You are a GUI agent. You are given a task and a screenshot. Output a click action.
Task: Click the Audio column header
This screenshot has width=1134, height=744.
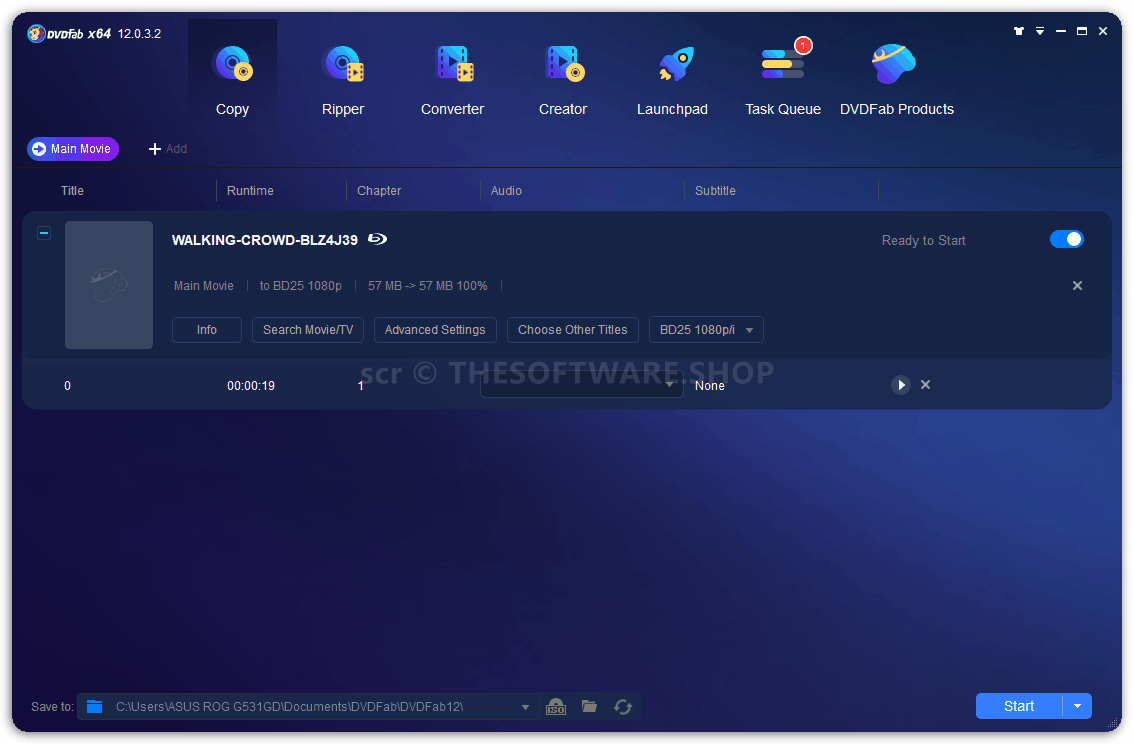point(506,191)
